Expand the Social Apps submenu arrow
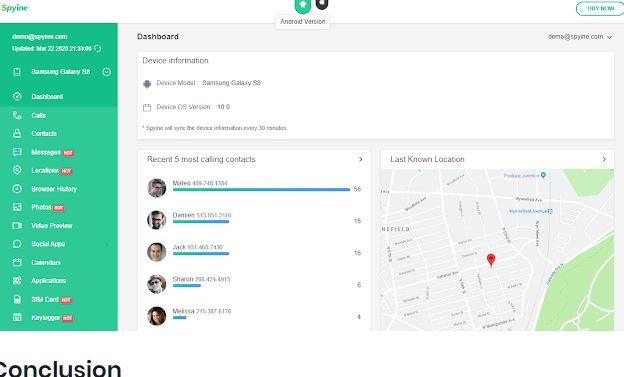Screen dimensions: 624x377 [x=106, y=244]
